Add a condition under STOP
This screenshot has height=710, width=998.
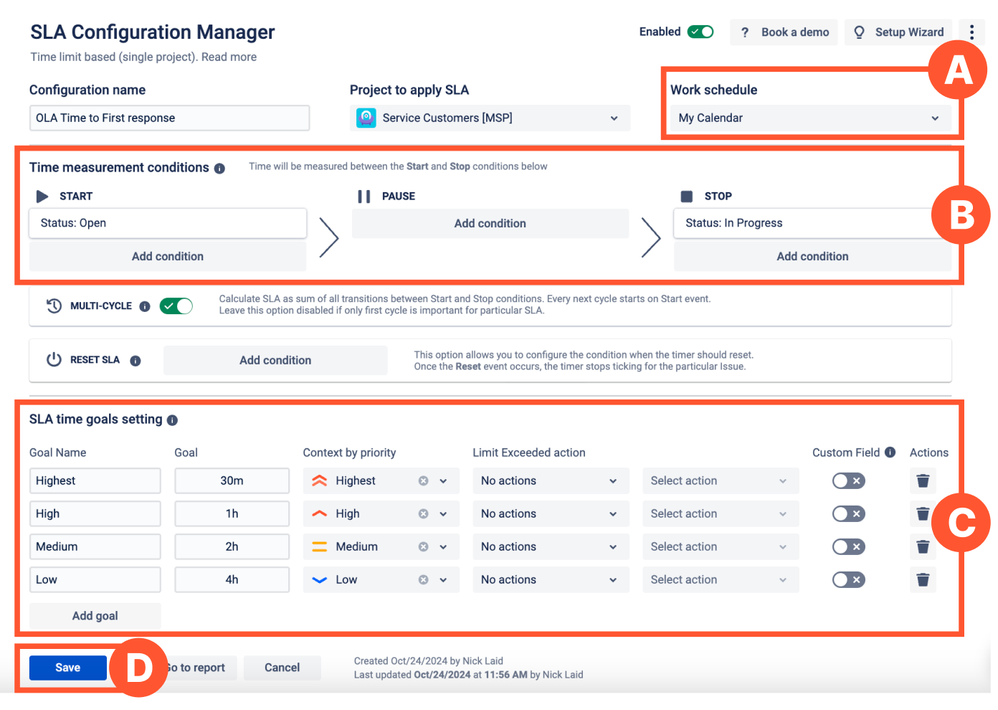[x=812, y=256]
